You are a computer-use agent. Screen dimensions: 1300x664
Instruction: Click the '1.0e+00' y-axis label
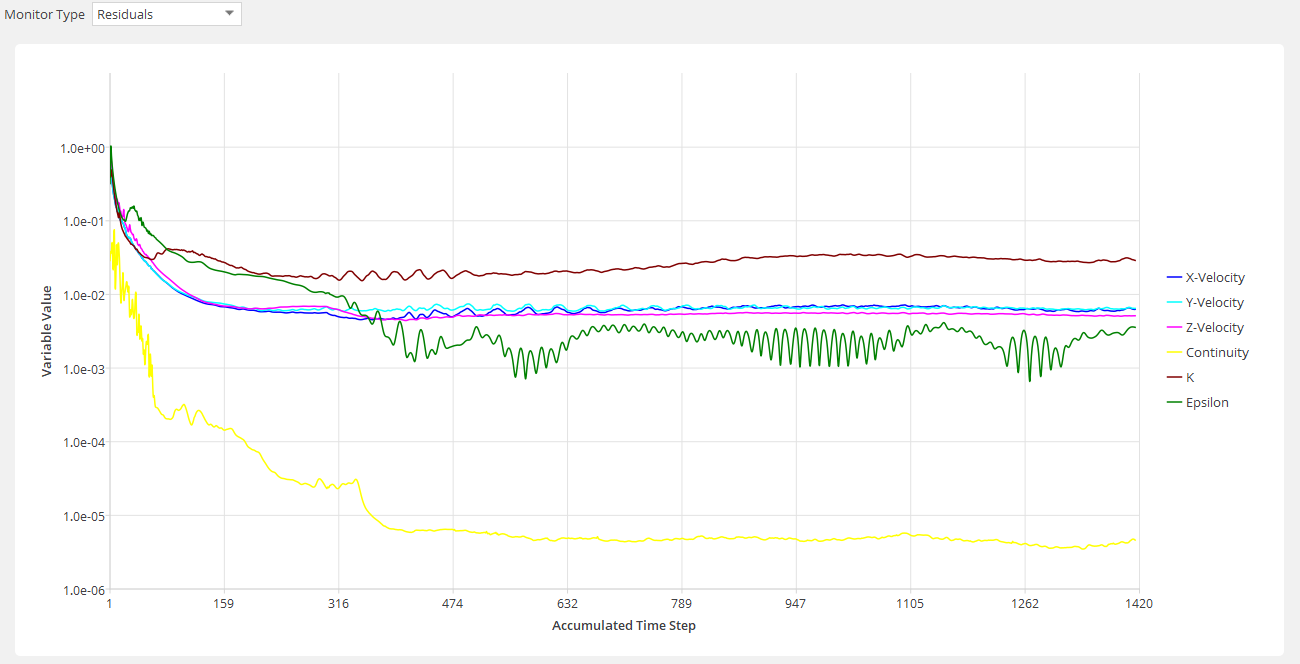(x=82, y=147)
